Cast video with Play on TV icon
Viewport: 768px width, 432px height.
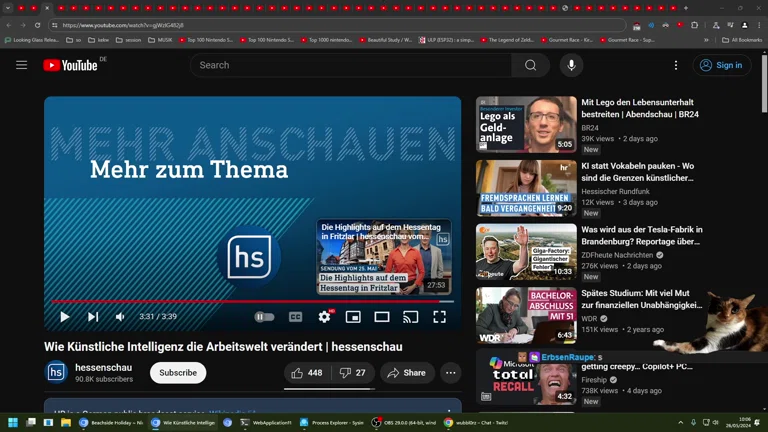click(x=410, y=317)
